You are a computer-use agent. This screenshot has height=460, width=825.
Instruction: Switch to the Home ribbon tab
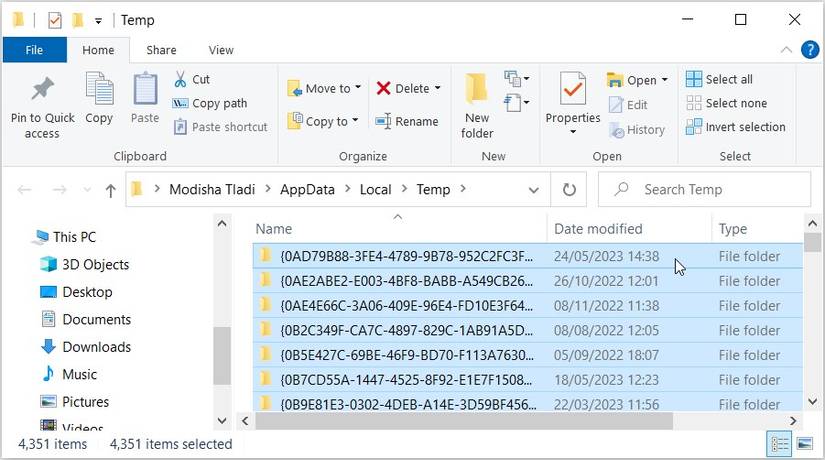click(x=98, y=50)
